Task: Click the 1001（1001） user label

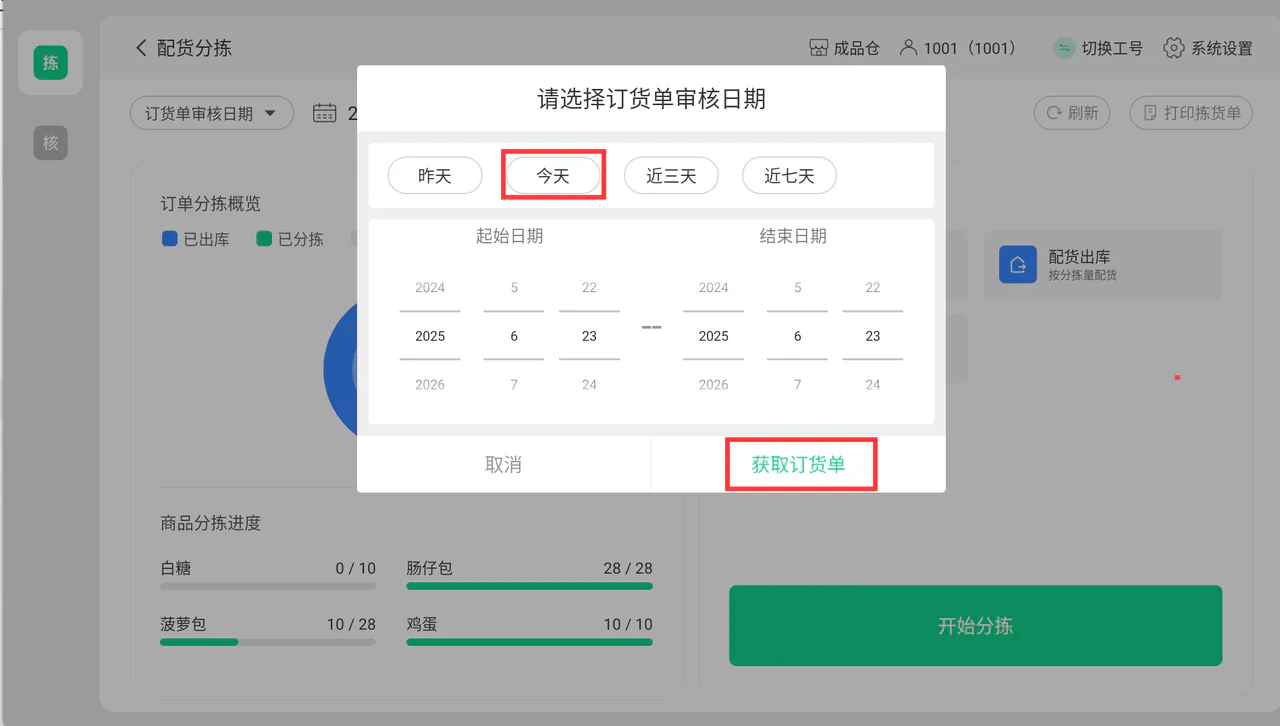Action: click(x=970, y=48)
